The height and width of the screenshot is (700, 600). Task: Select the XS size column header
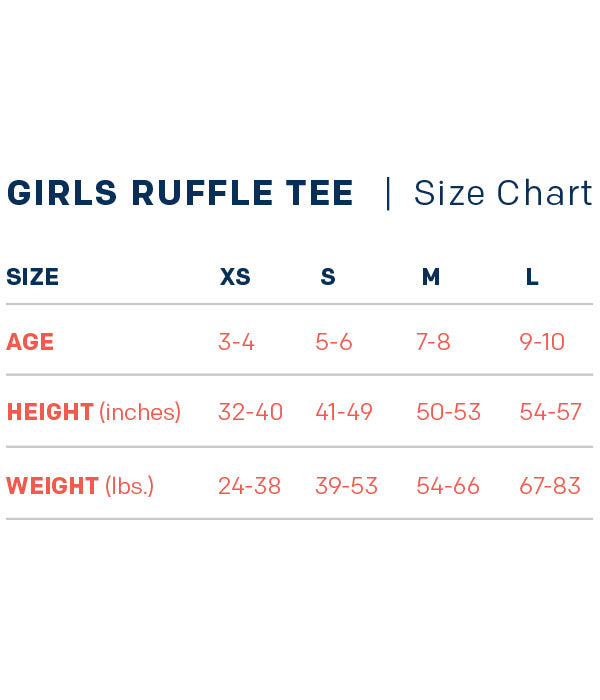pos(235,277)
